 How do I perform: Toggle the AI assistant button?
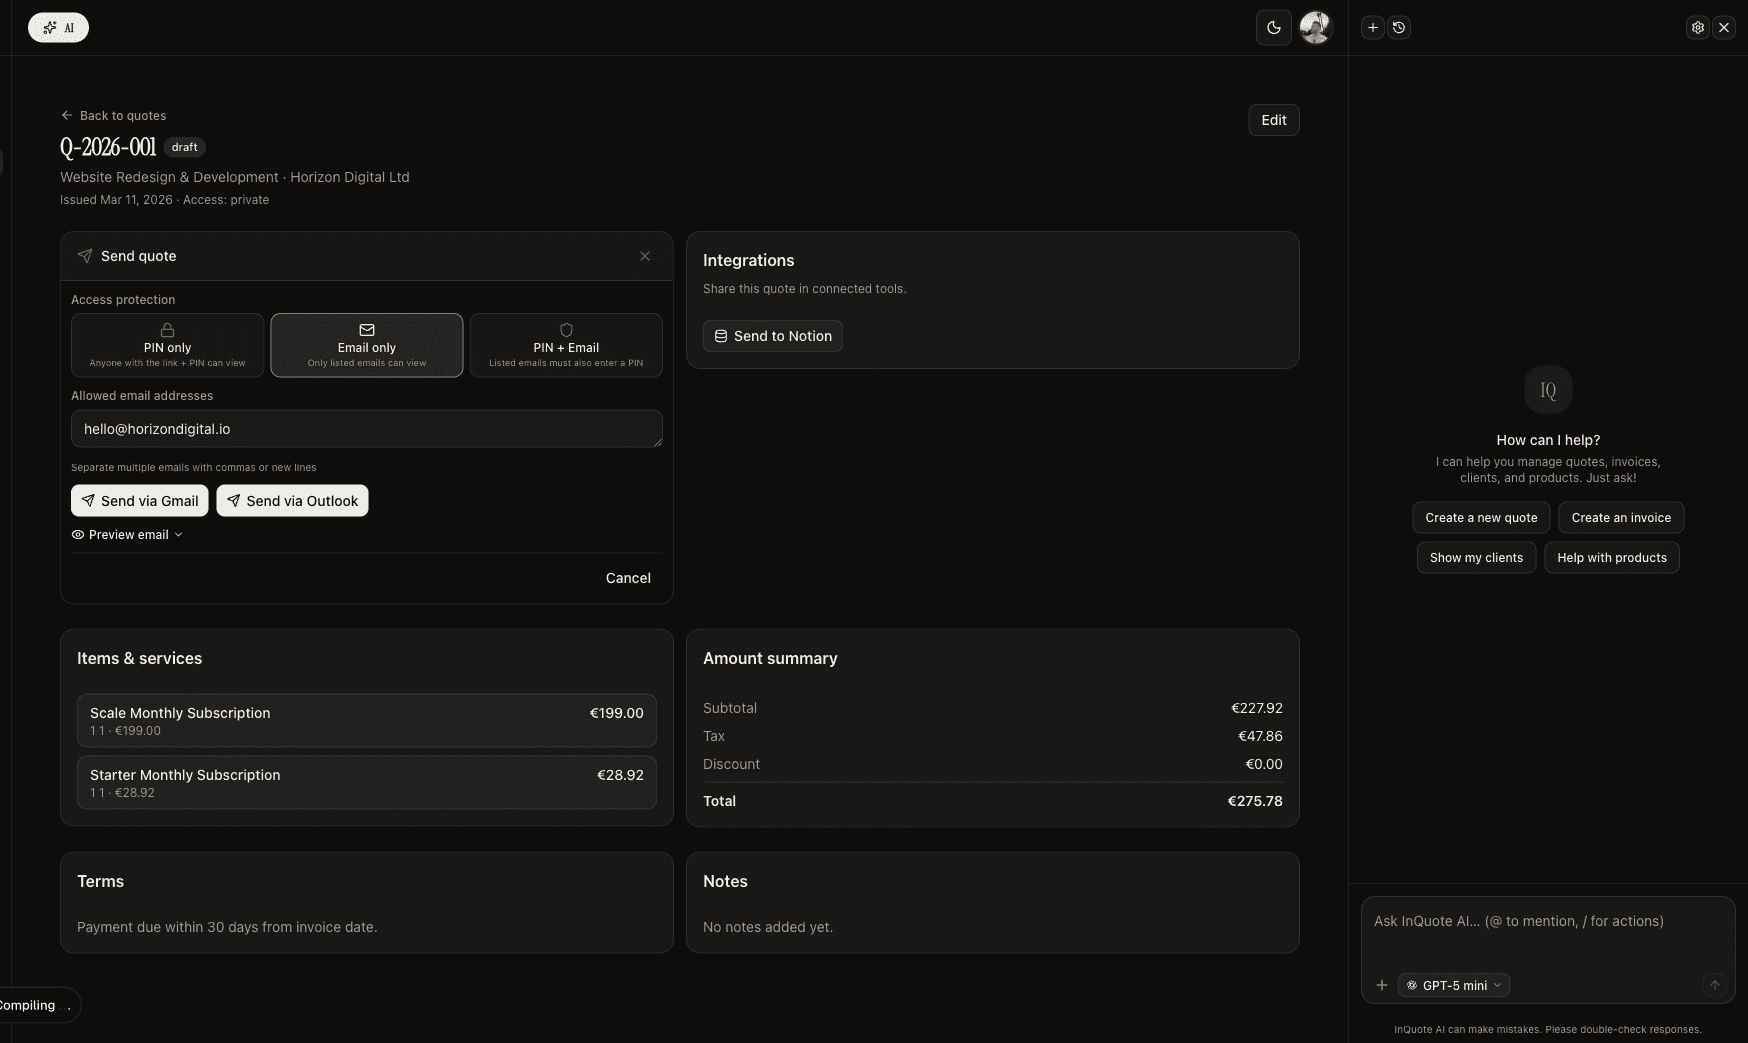tap(58, 28)
